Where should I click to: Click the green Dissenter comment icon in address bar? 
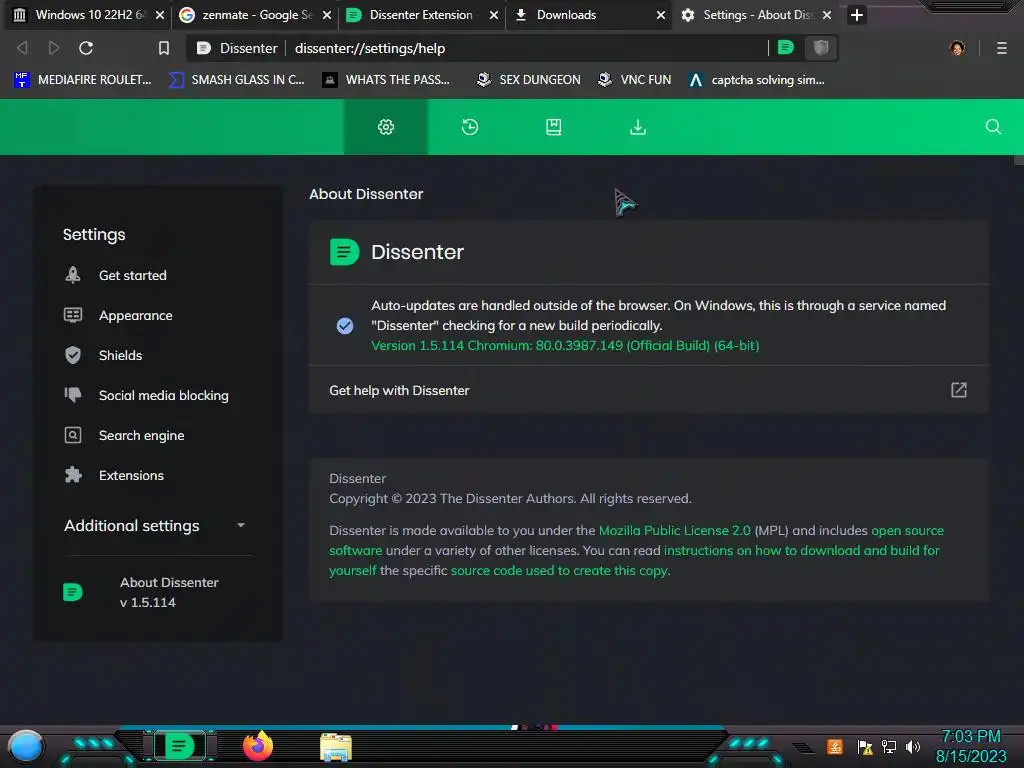pos(786,48)
